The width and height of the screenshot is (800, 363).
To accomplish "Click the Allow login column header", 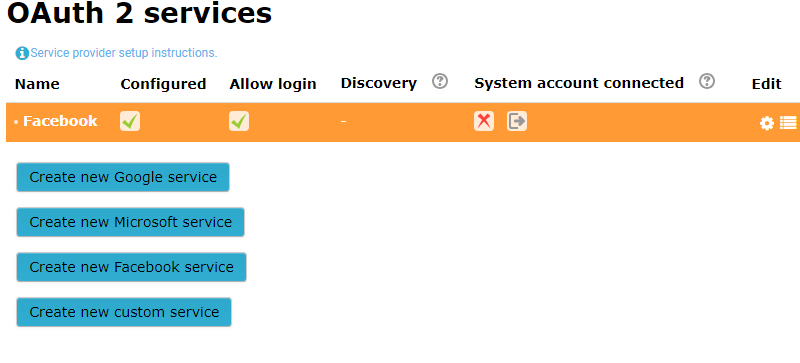I will [x=273, y=84].
